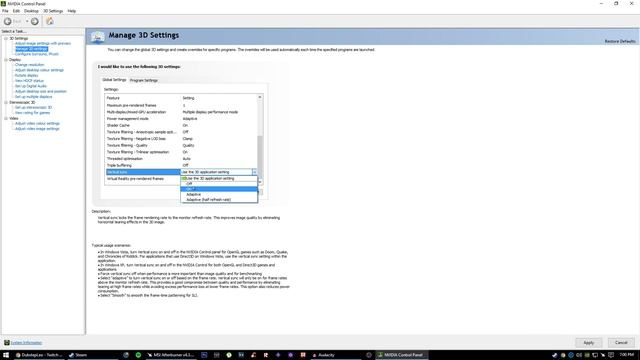Open the Edit menu

pos(16,11)
